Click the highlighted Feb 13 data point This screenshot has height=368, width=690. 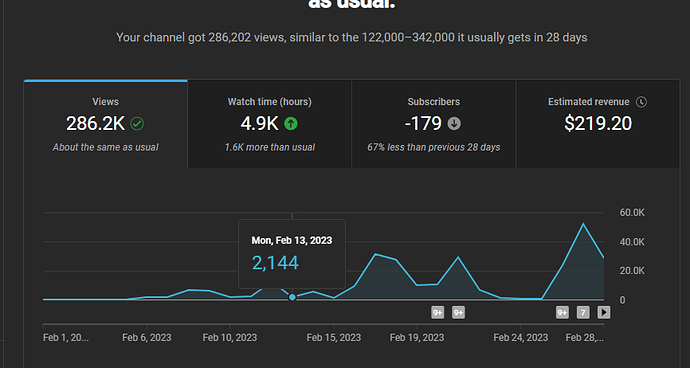[292, 297]
